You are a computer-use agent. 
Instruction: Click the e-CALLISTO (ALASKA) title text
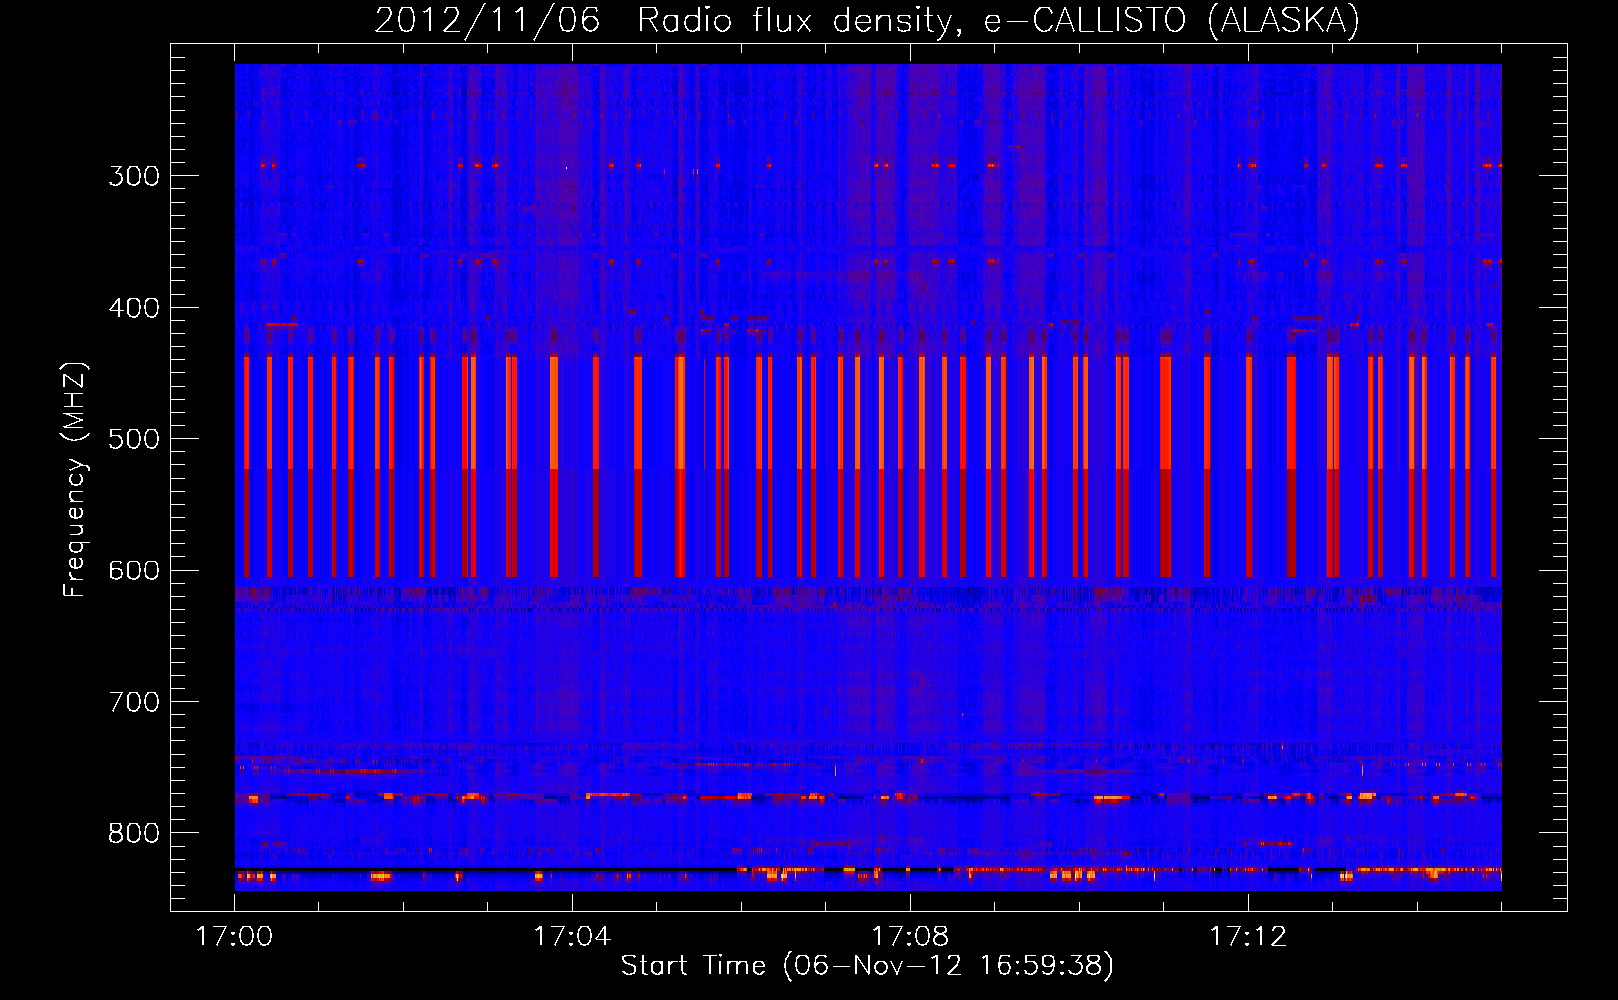pyautogui.click(x=1172, y=20)
